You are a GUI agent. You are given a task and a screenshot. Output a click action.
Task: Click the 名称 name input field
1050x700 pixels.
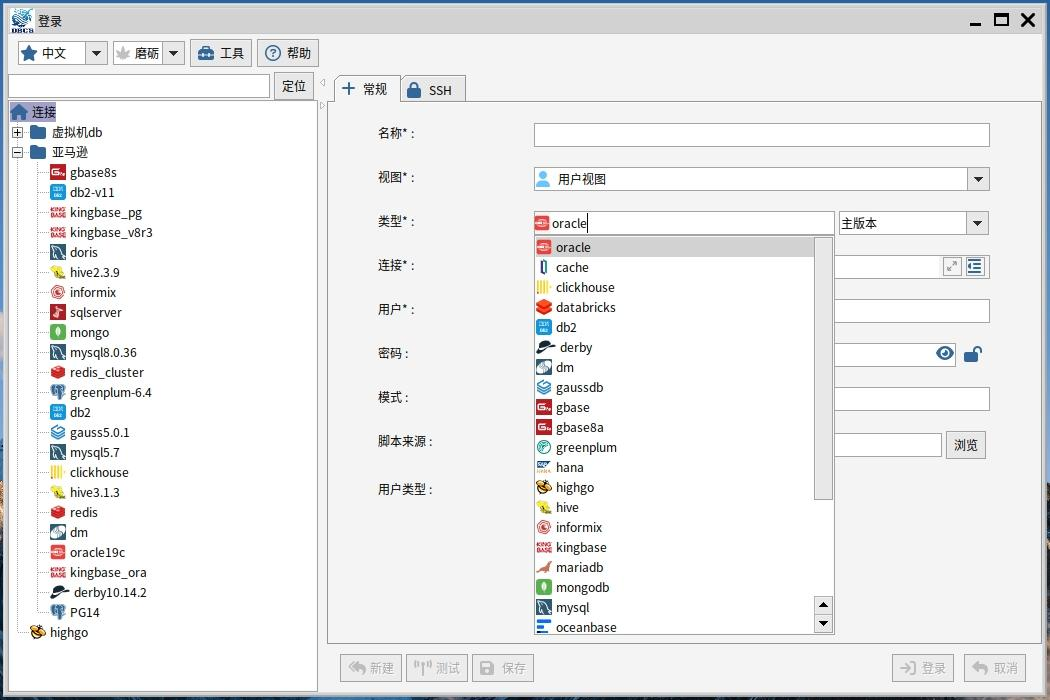click(x=761, y=135)
